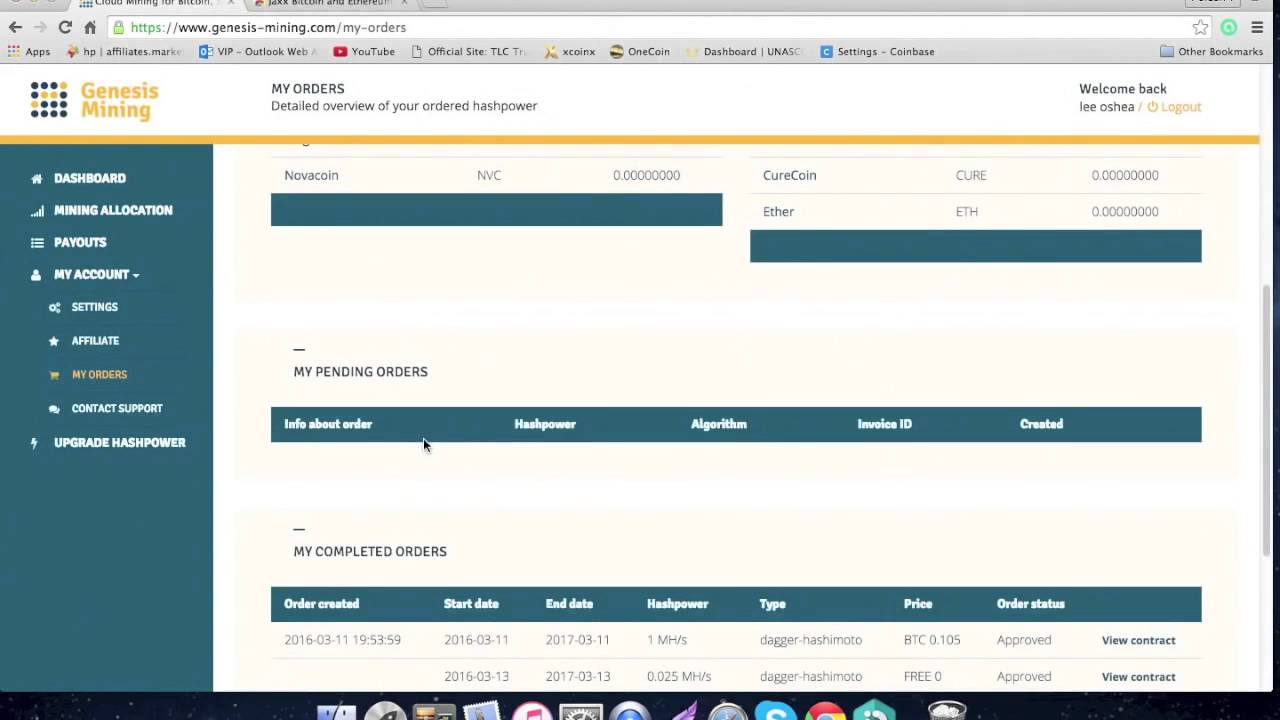1280x720 pixels.
Task: Click the MY COMPLETED ORDERS heading
Action: (x=370, y=552)
